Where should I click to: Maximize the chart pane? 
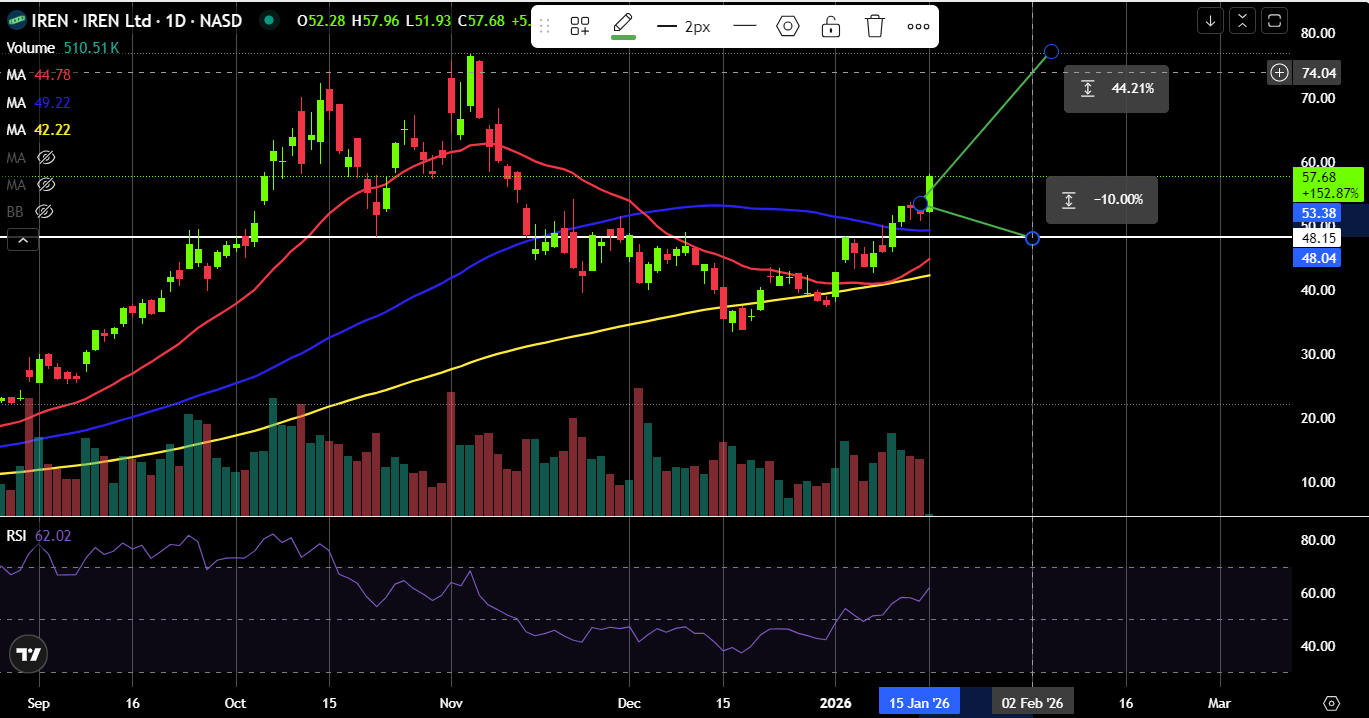1274,20
